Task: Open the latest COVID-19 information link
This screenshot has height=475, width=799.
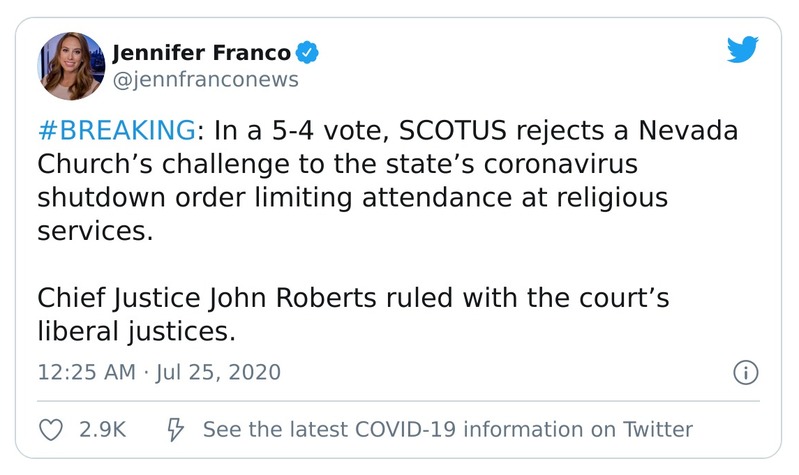Action: 447,430
